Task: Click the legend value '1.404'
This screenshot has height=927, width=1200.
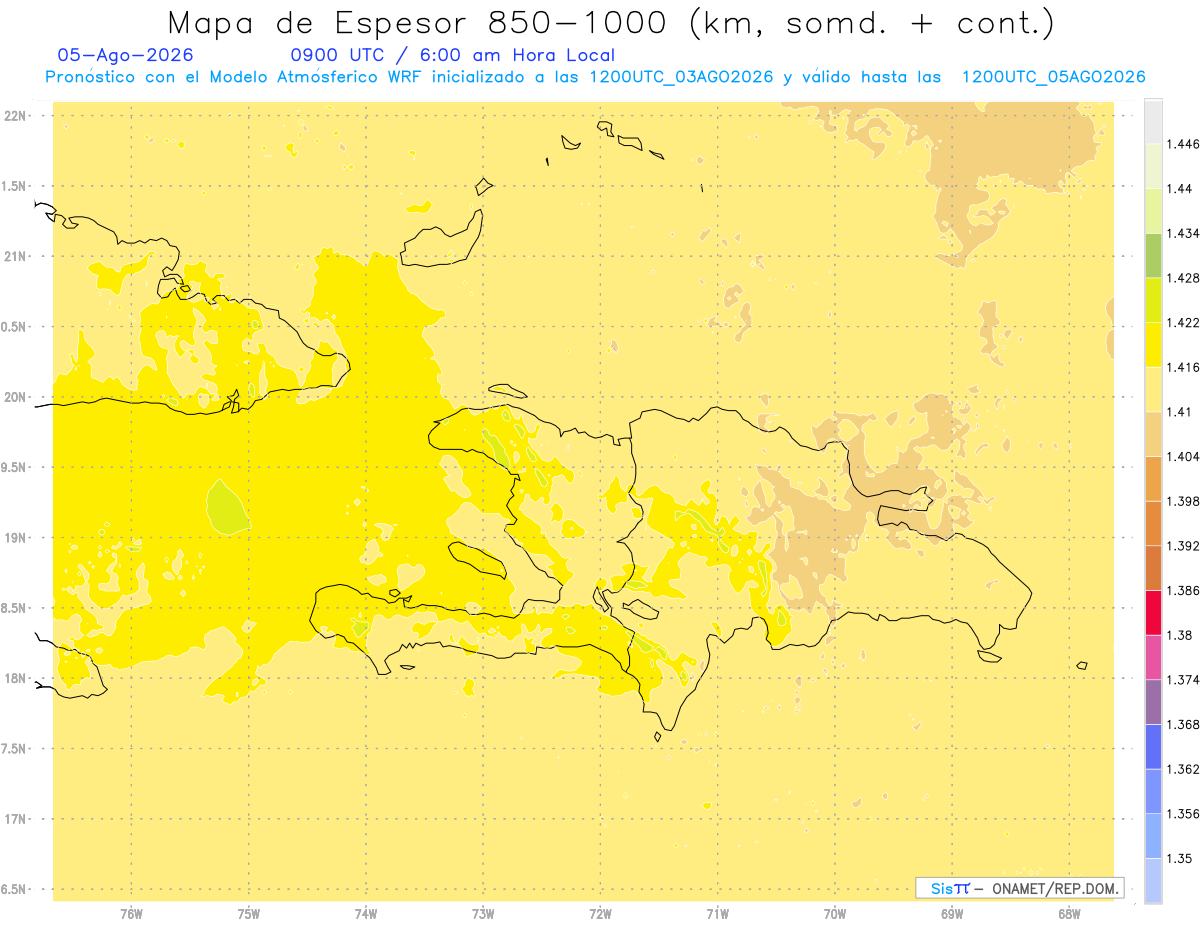Action: click(x=1183, y=456)
